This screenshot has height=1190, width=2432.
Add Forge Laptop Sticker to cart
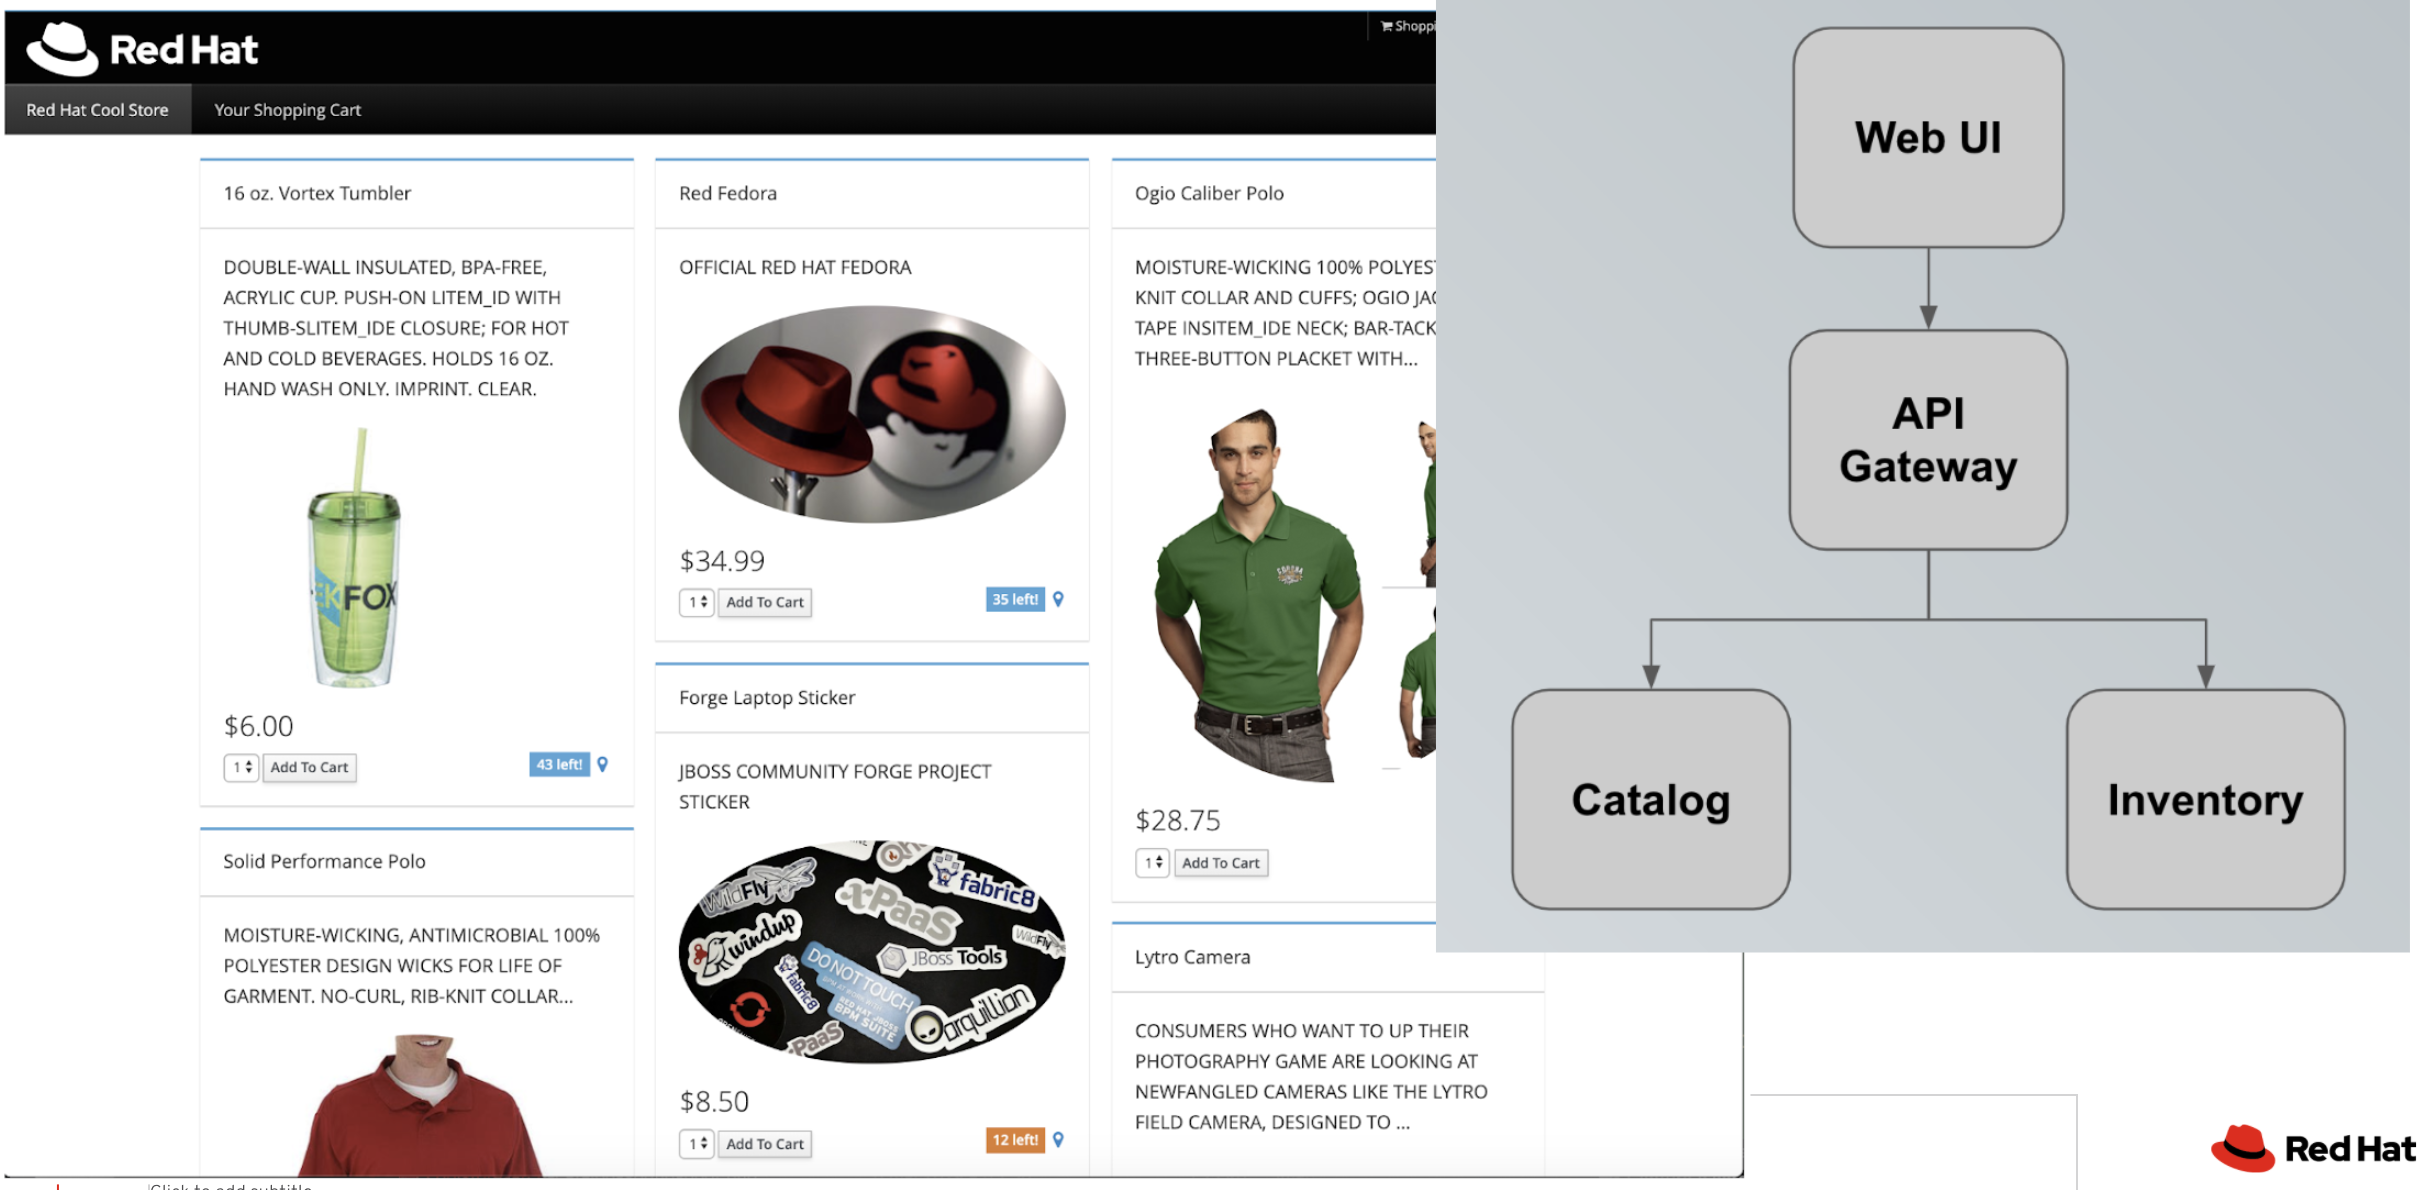pyautogui.click(x=764, y=1144)
